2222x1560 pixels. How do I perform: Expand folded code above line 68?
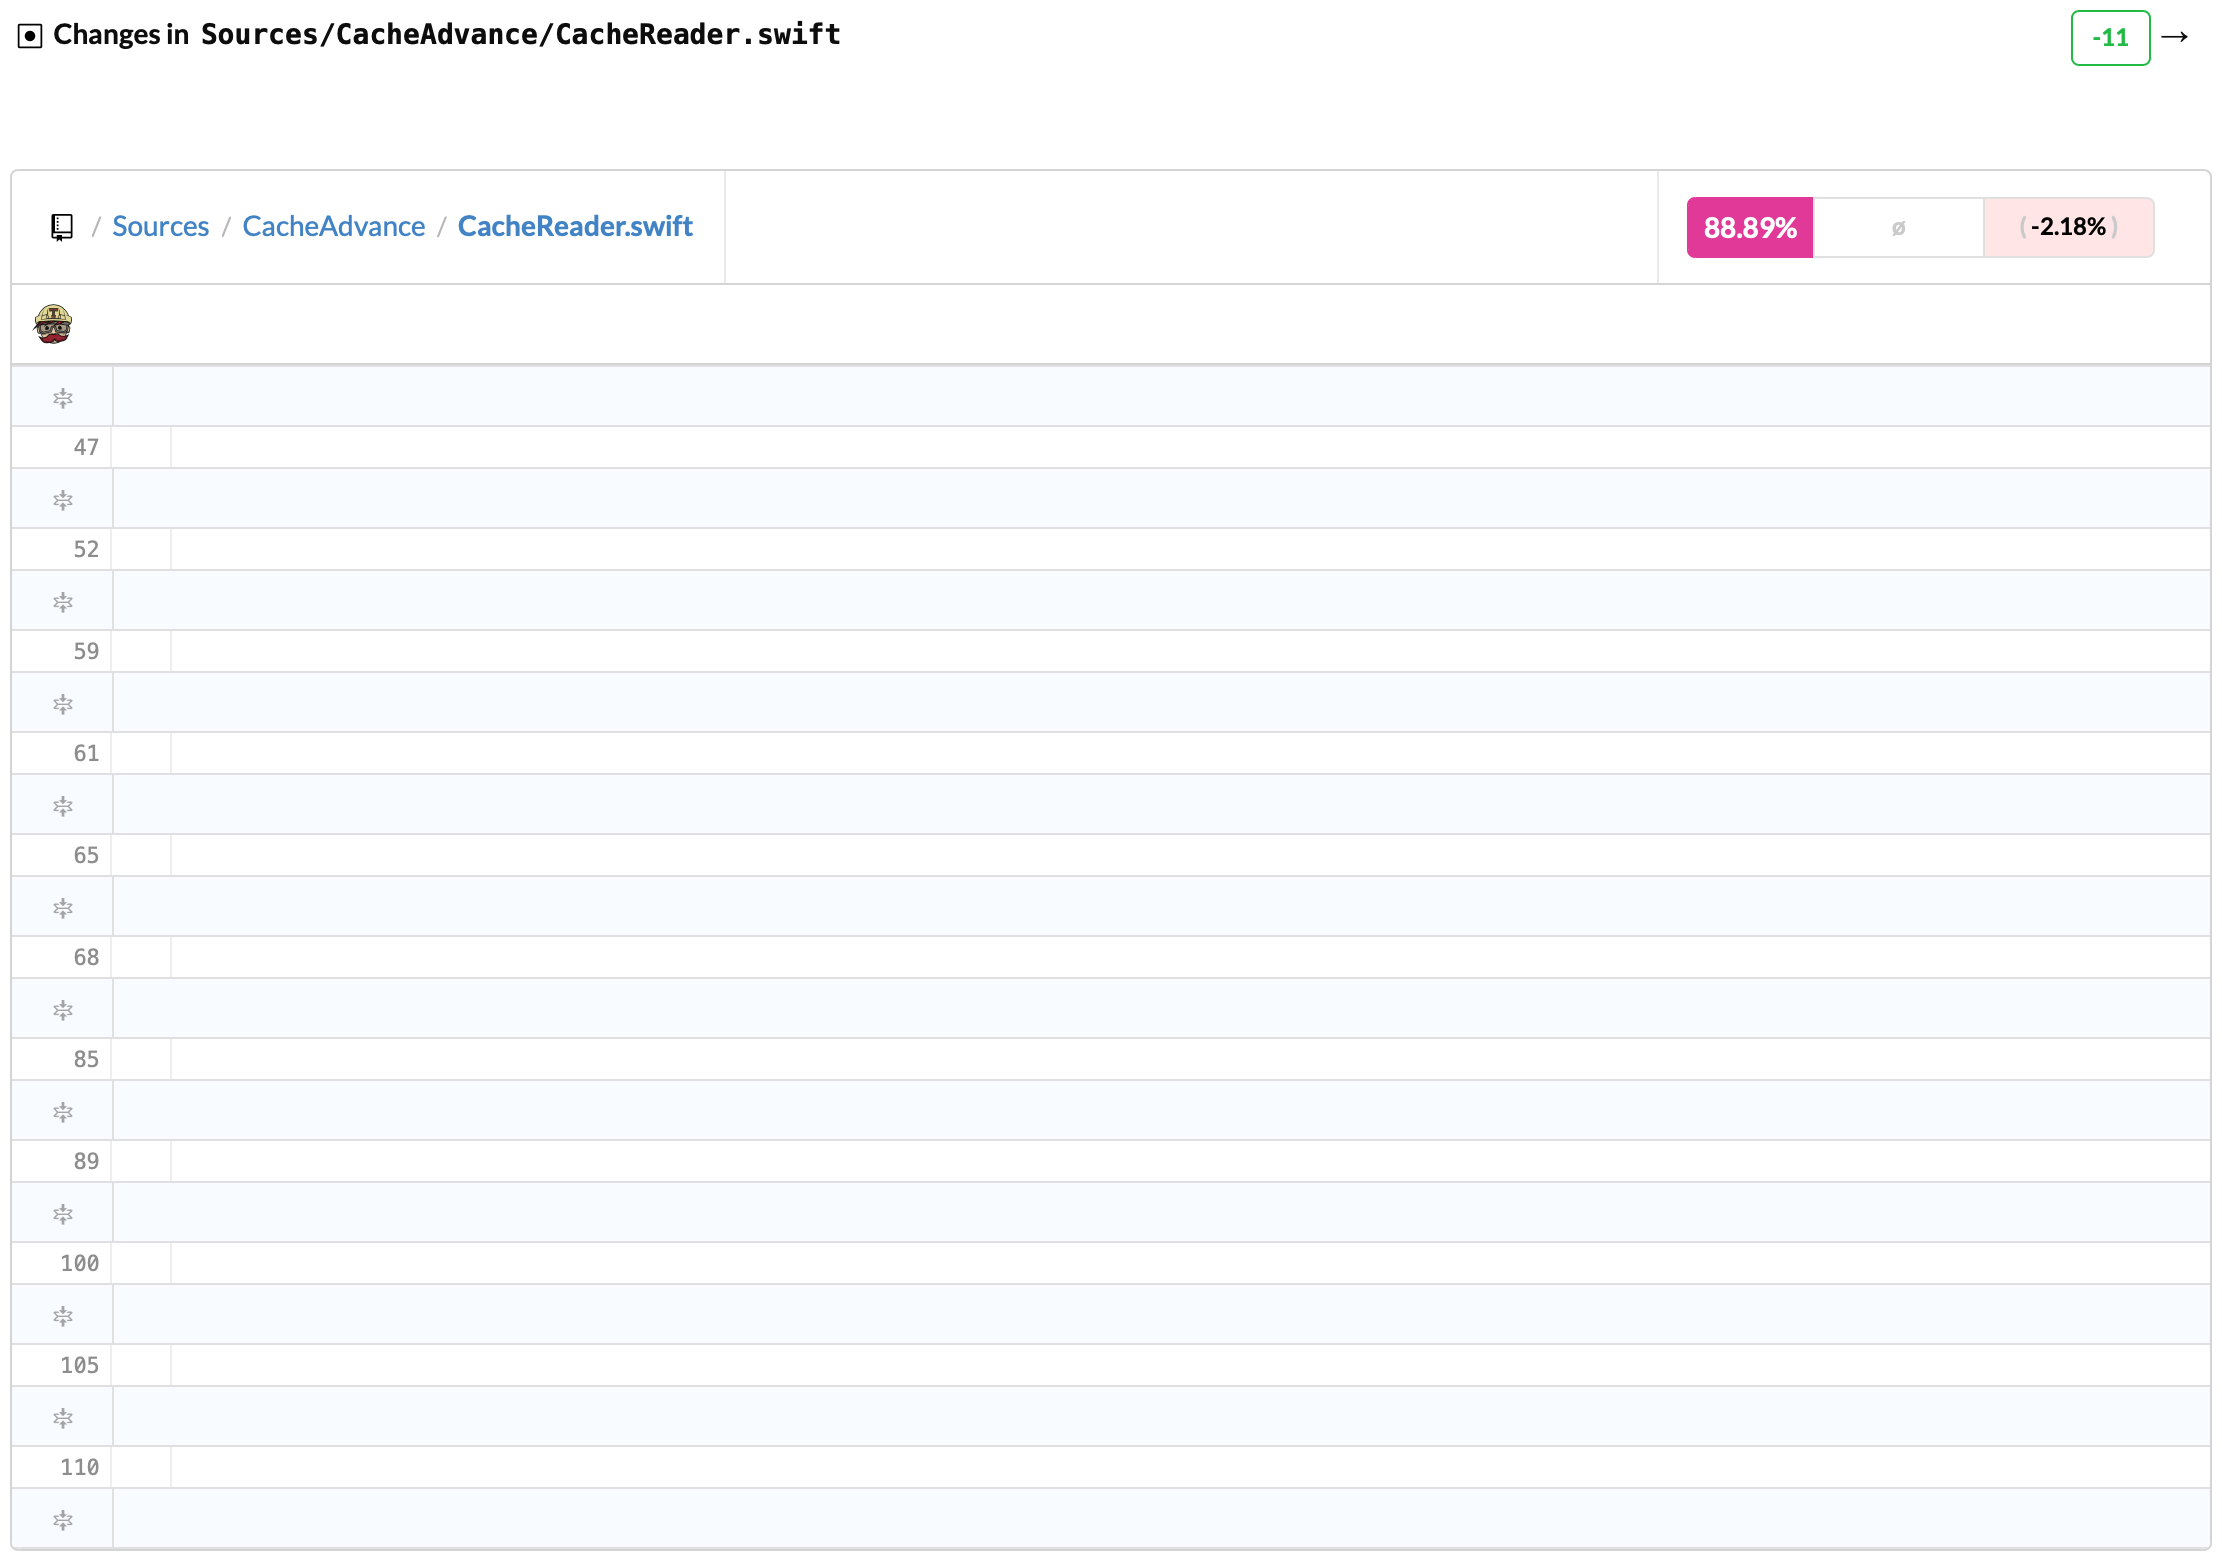pos(63,908)
